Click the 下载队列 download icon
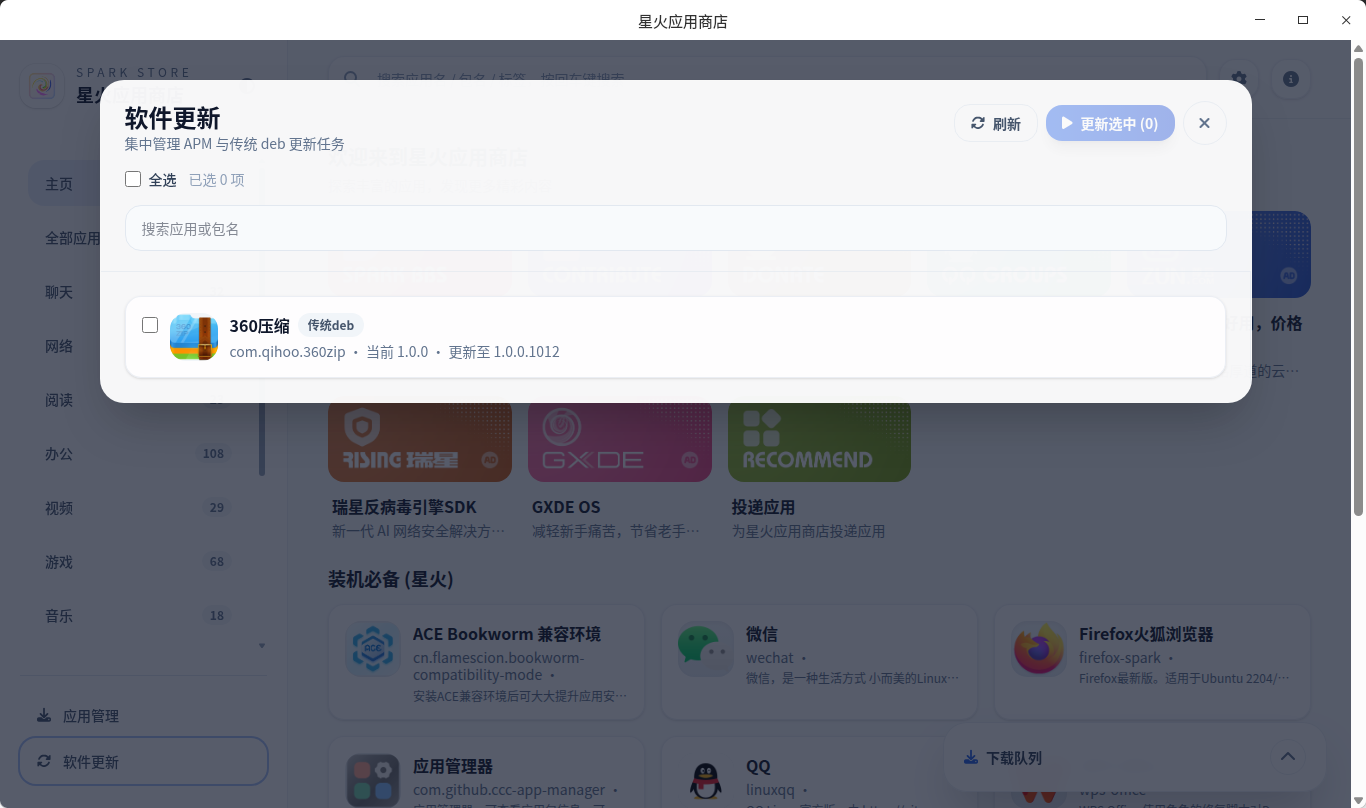The image size is (1366, 808). (969, 757)
